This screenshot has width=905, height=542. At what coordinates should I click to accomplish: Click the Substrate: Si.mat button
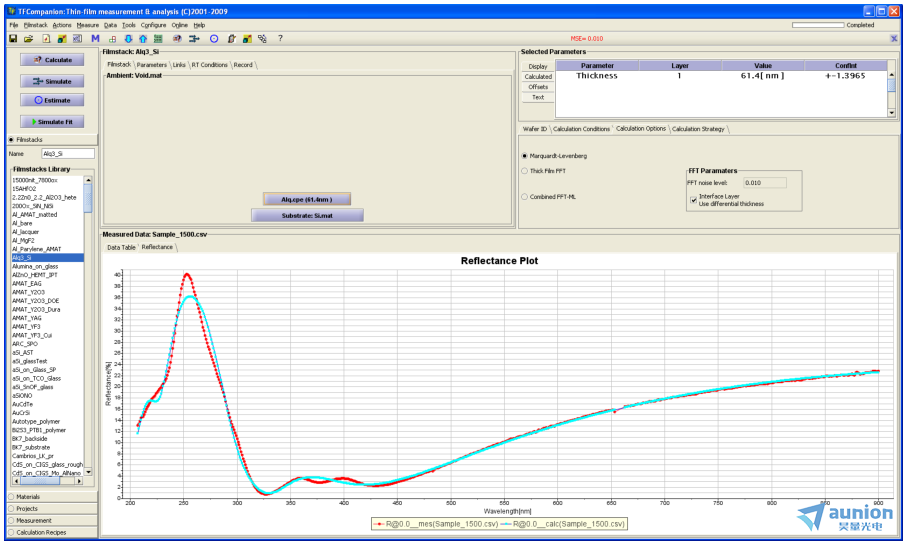pos(307,215)
